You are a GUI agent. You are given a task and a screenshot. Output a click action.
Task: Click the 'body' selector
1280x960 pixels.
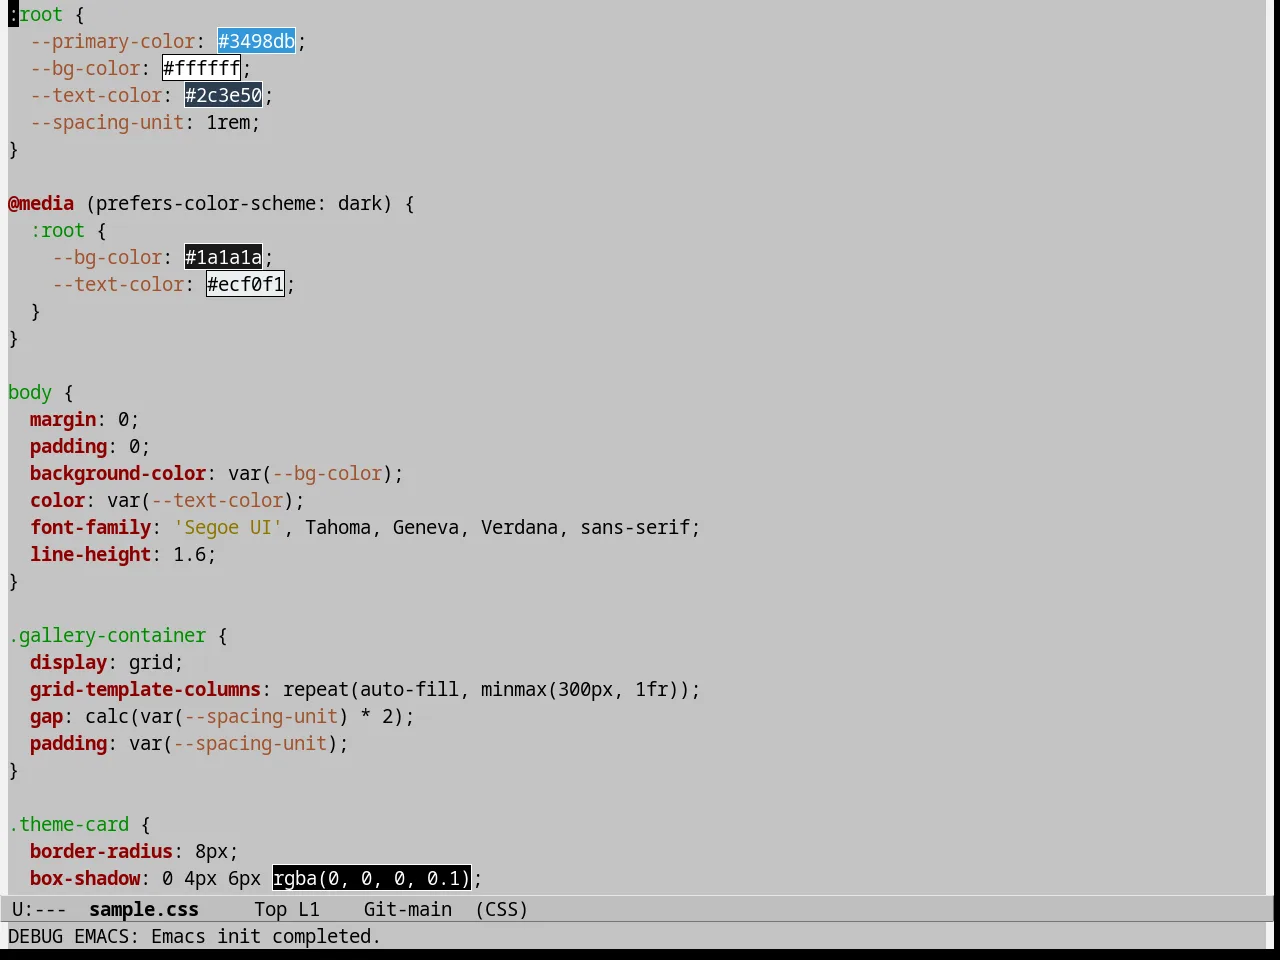coord(30,392)
